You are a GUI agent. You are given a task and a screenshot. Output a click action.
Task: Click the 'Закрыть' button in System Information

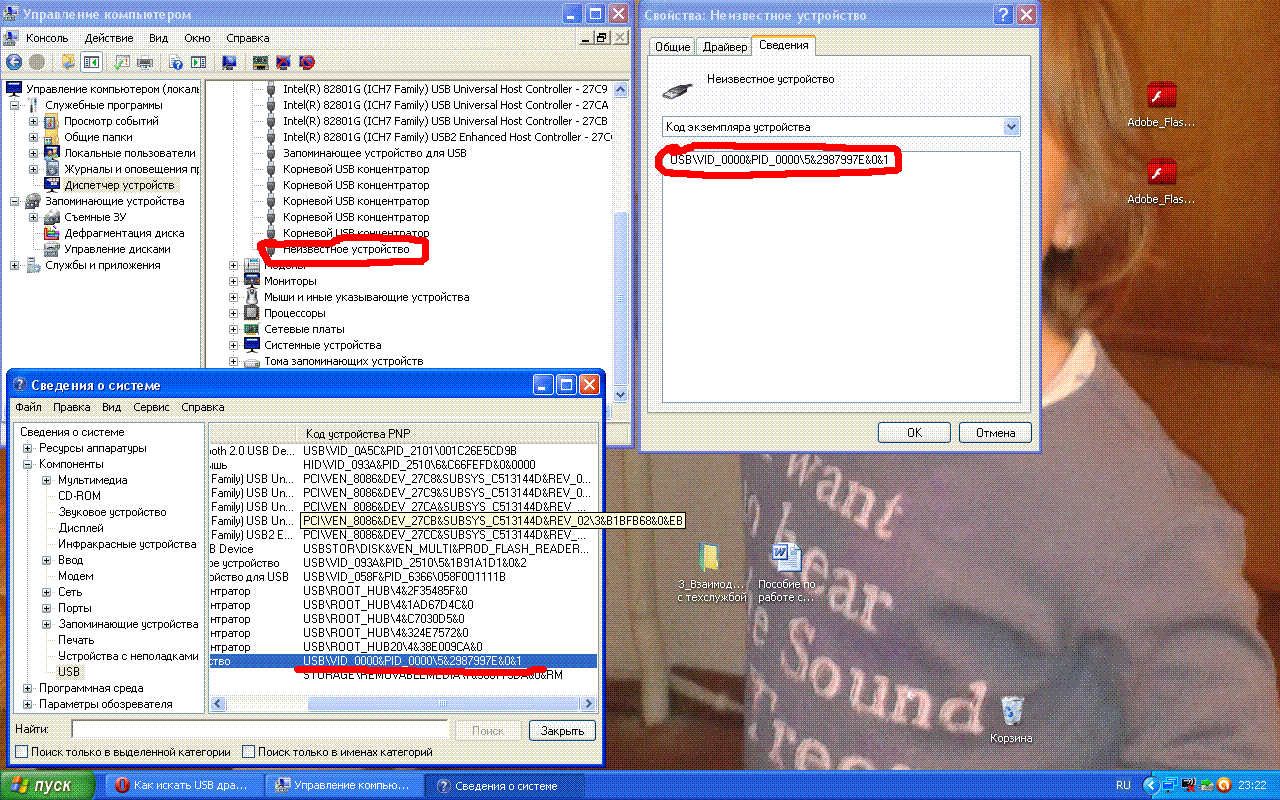[x=562, y=731]
